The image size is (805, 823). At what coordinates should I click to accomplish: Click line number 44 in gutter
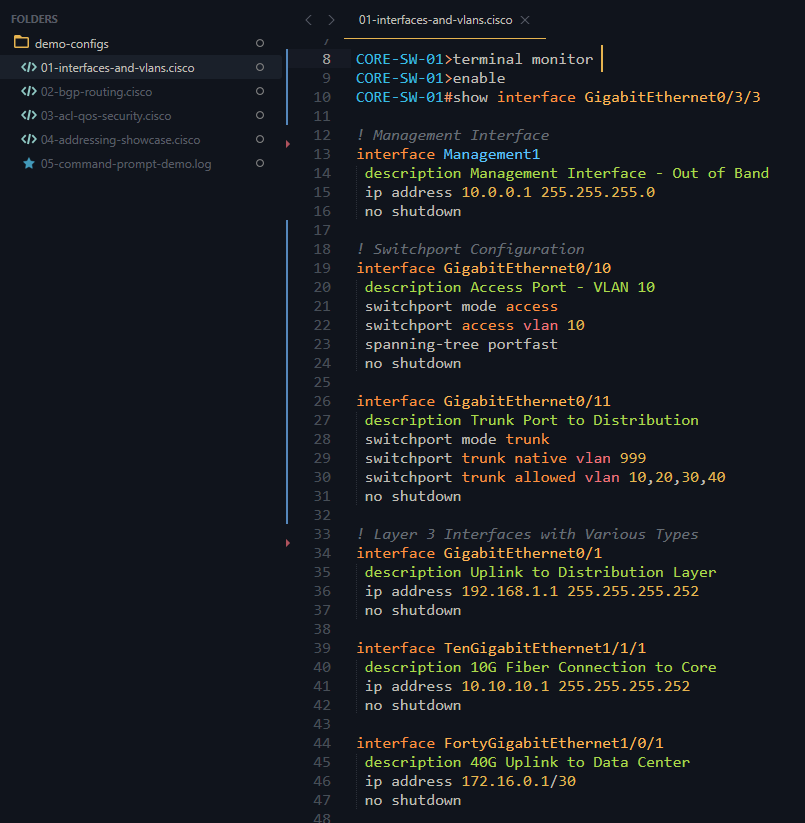click(322, 743)
